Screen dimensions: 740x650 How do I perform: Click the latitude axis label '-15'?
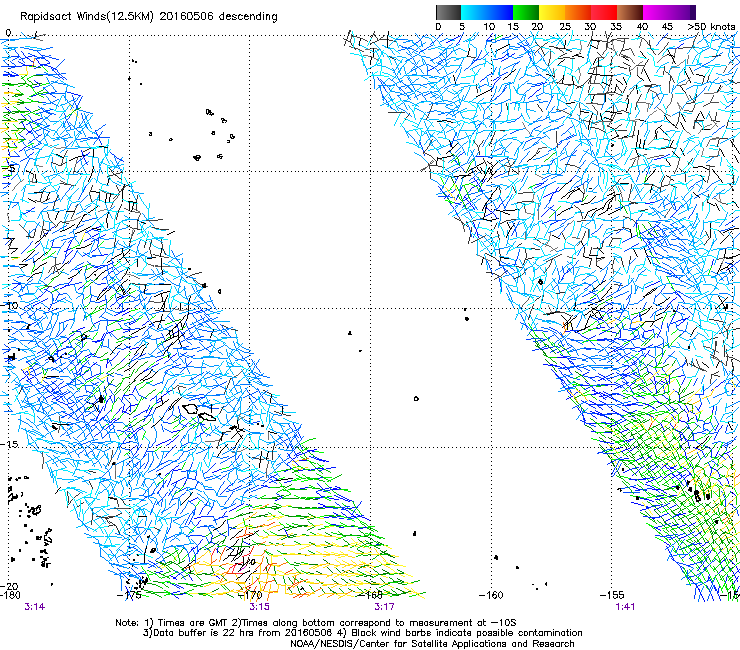tap(10, 444)
